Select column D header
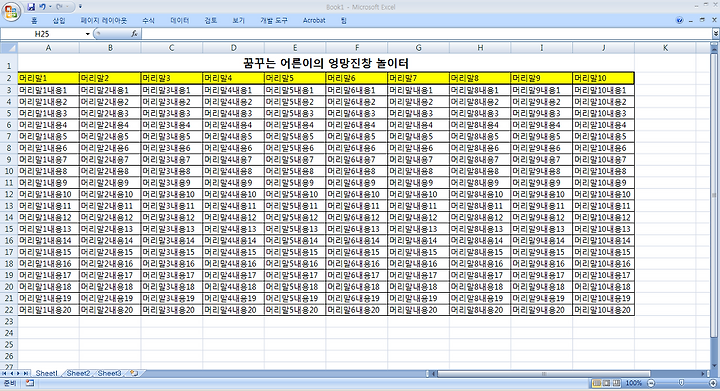The width and height of the screenshot is (720, 391). click(233, 48)
